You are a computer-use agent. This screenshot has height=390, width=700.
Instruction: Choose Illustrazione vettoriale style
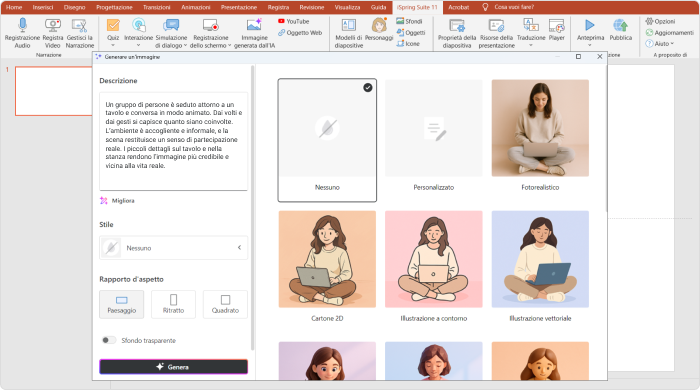(540, 267)
